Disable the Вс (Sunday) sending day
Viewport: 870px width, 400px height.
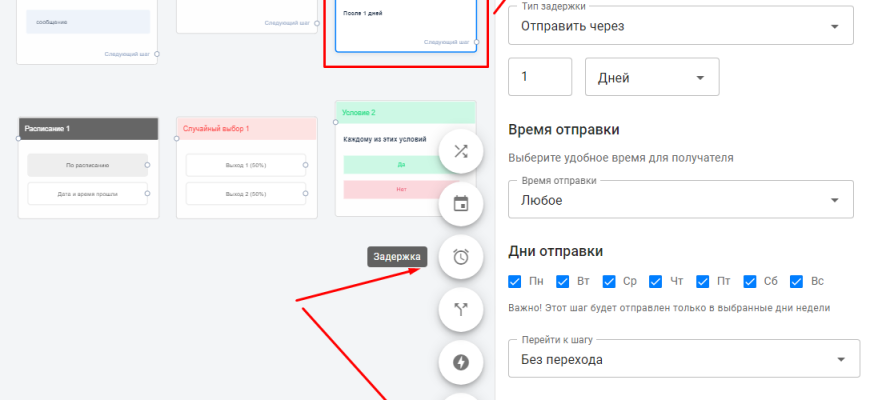pos(797,281)
